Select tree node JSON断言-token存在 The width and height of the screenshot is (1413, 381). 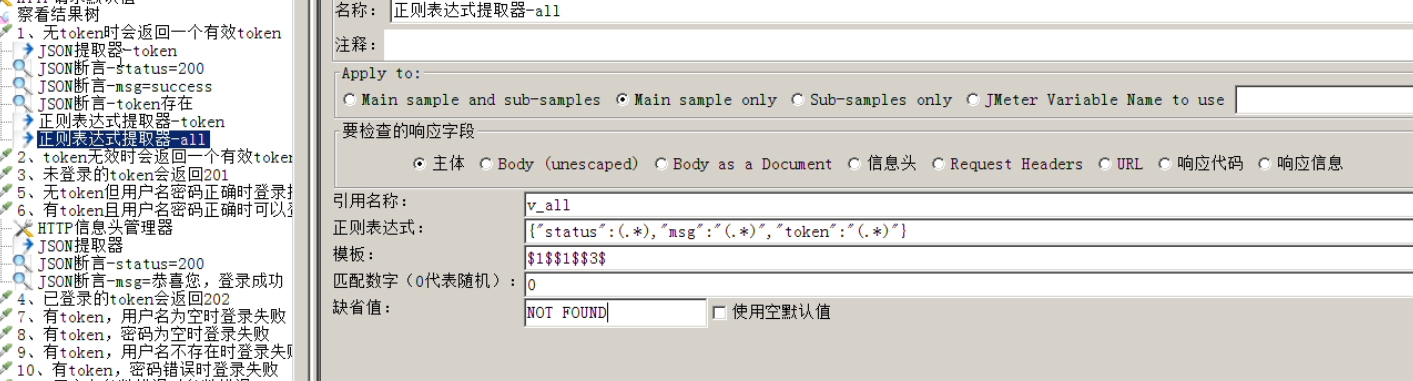[x=115, y=103]
